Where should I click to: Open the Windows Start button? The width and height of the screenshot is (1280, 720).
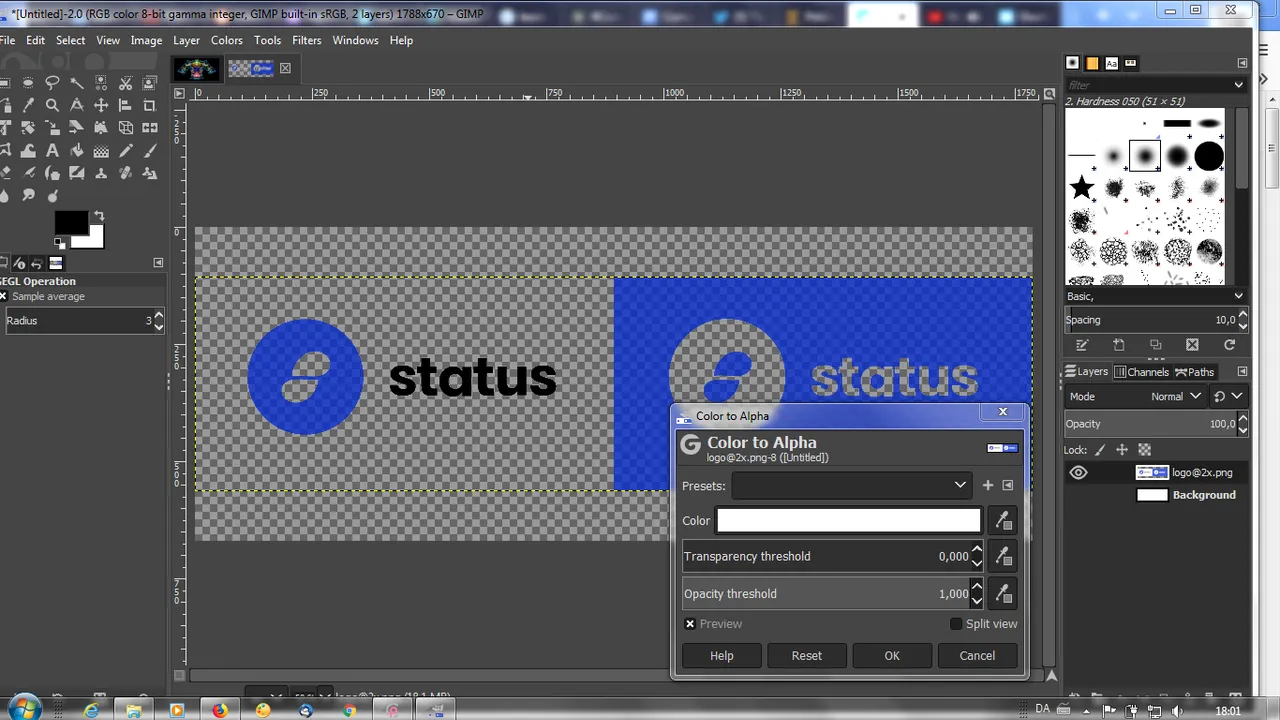point(24,709)
